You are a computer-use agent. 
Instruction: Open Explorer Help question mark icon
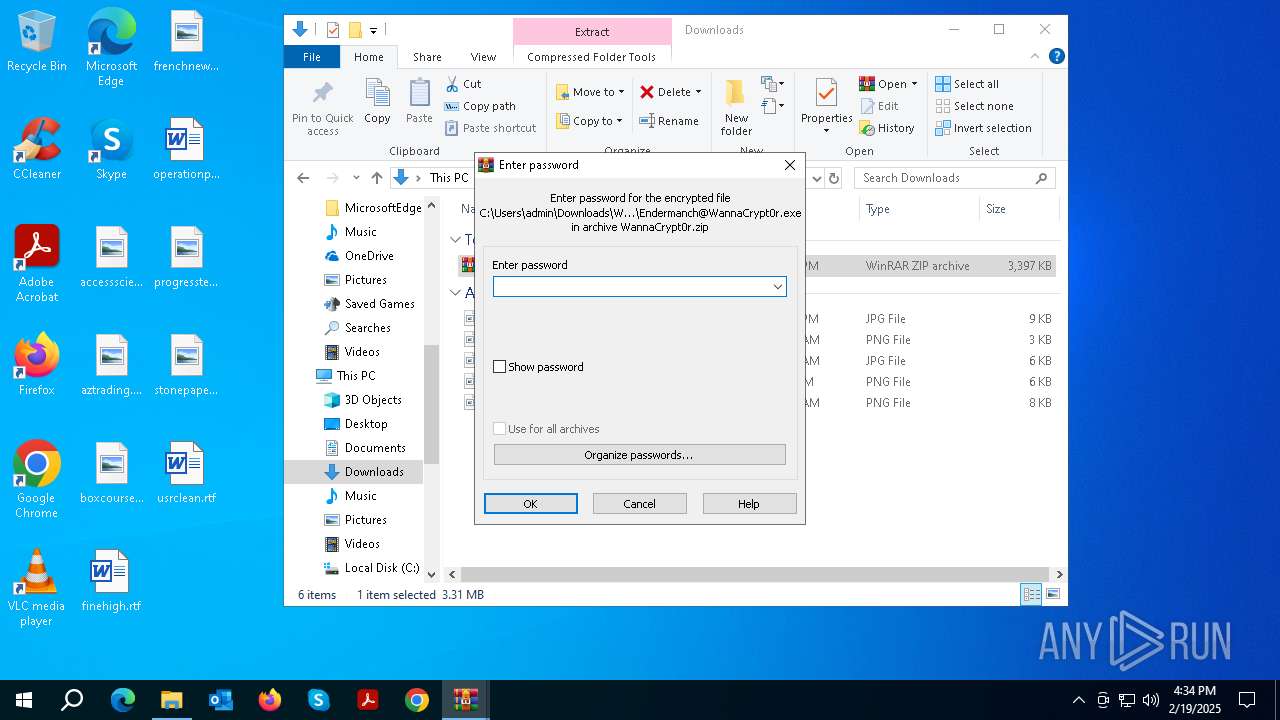[x=1056, y=57]
